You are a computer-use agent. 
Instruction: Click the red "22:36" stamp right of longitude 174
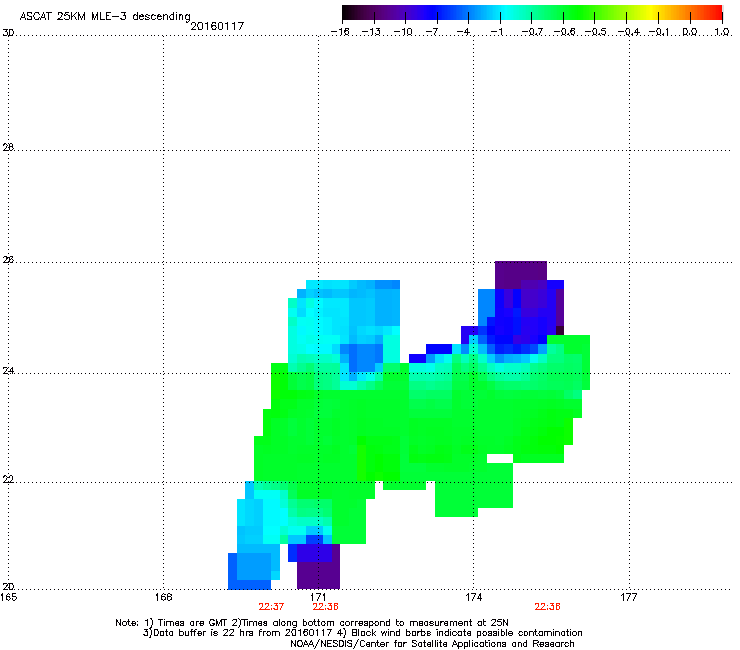(x=547, y=607)
